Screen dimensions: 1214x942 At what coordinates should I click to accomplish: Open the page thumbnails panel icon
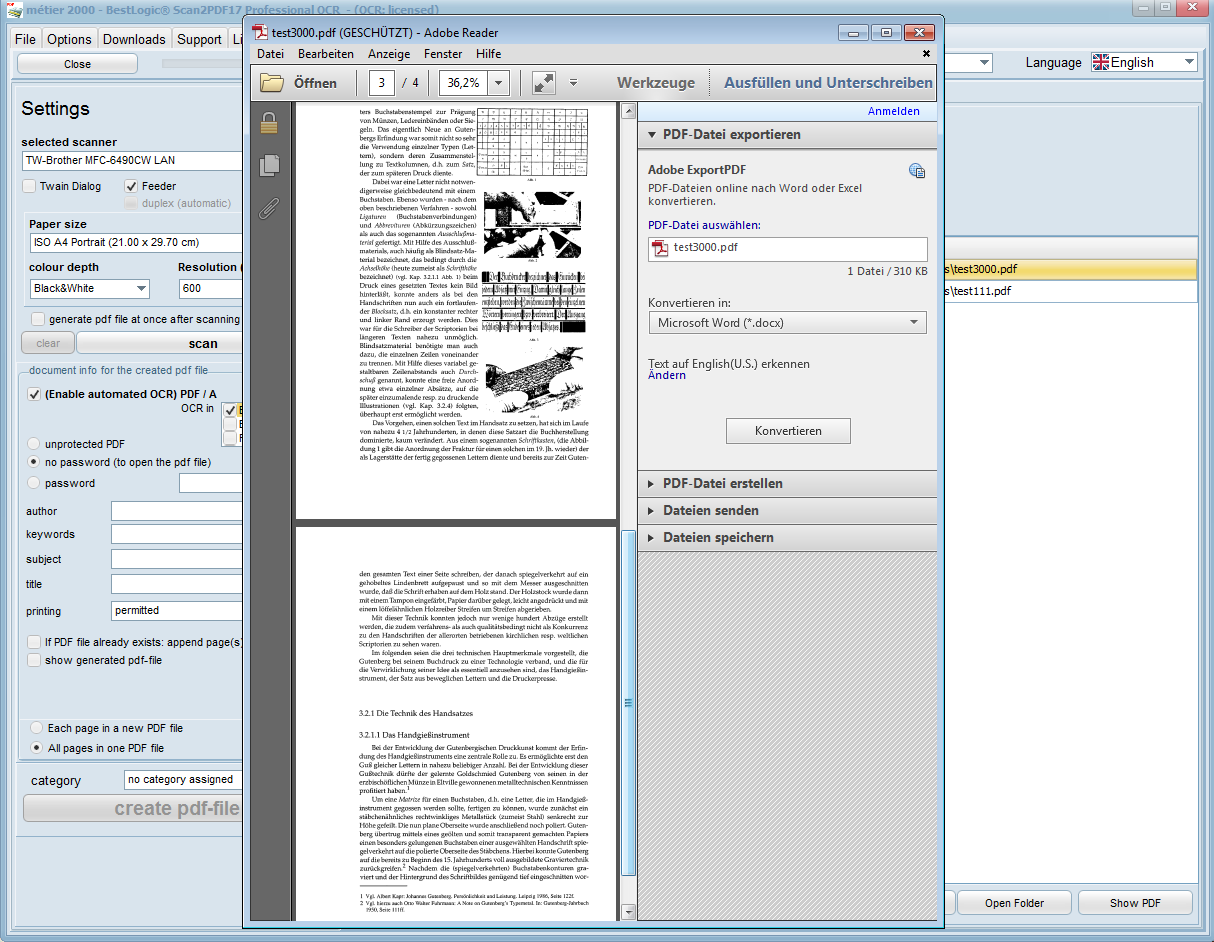click(x=268, y=166)
